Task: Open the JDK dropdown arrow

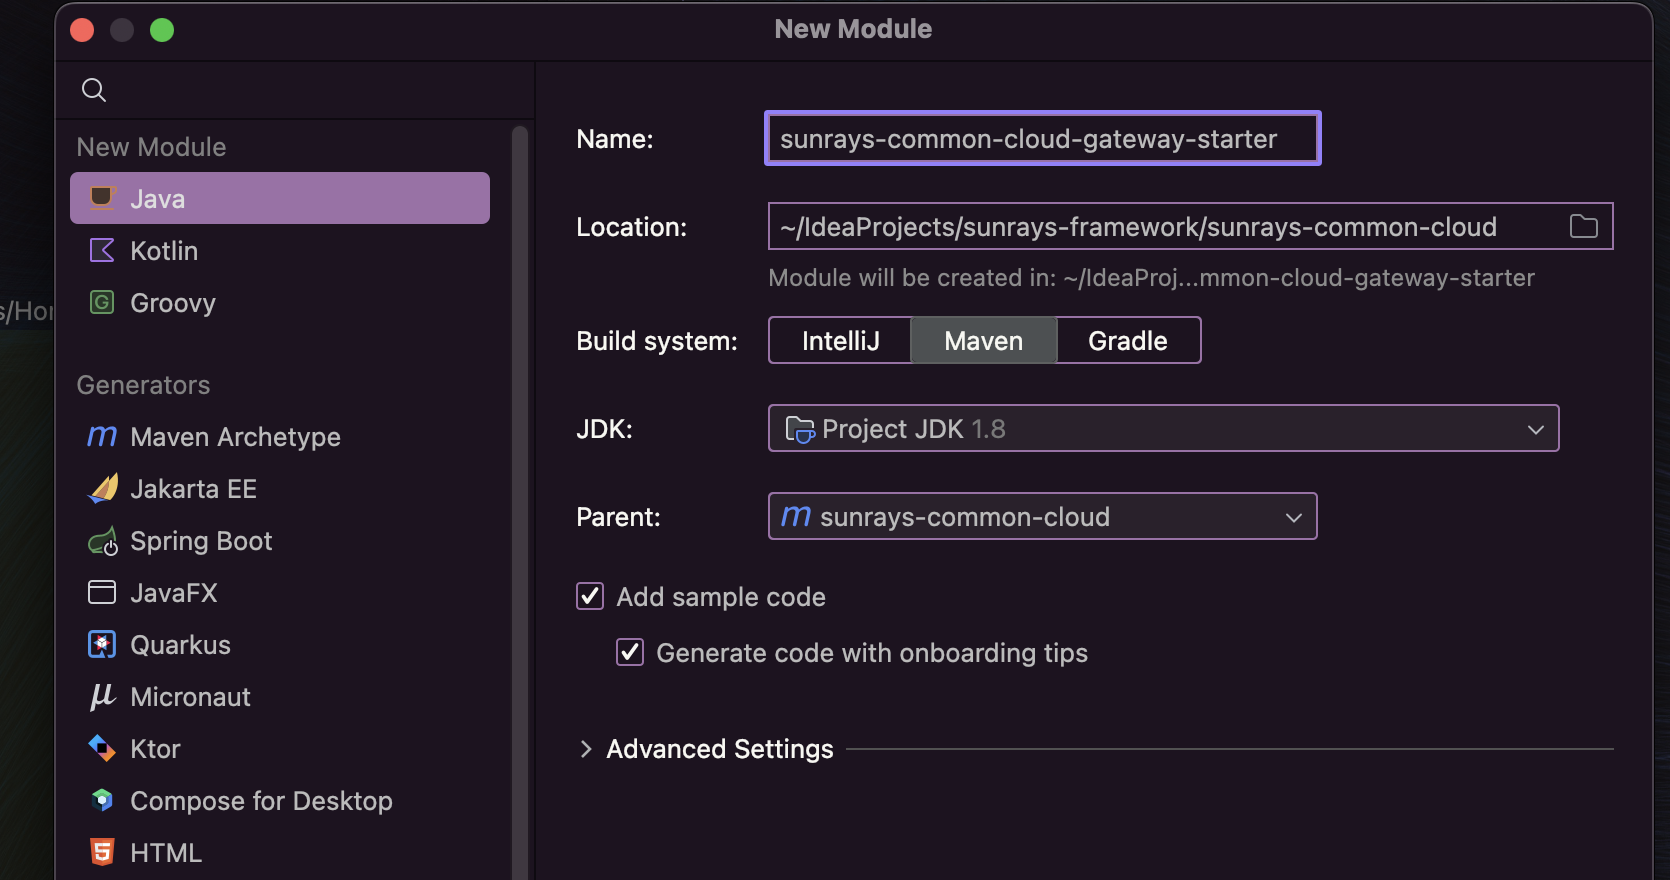Action: click(x=1536, y=429)
